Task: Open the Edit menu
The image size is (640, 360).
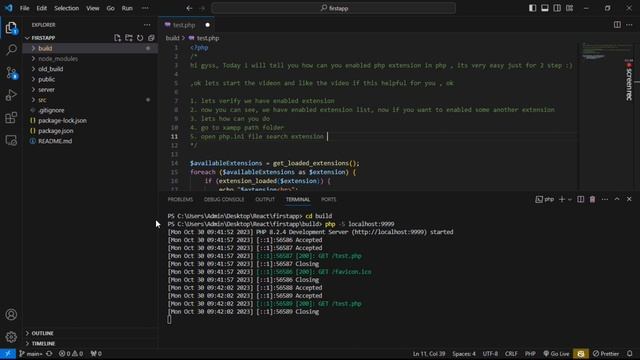Action: tap(42, 8)
